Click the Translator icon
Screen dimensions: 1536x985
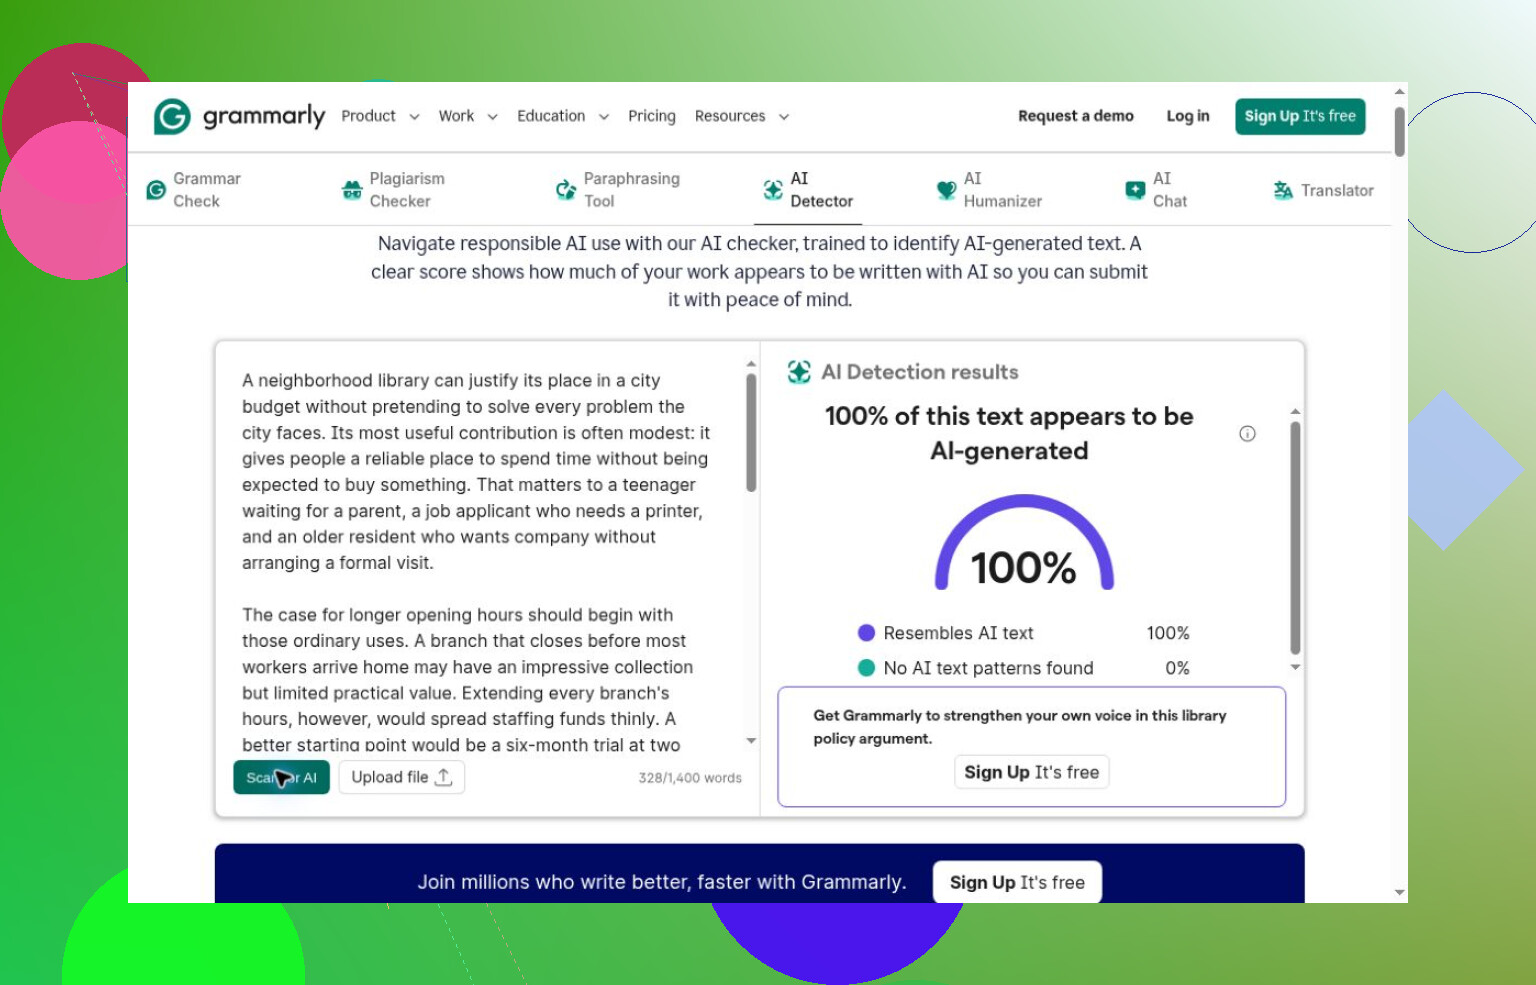1283,190
